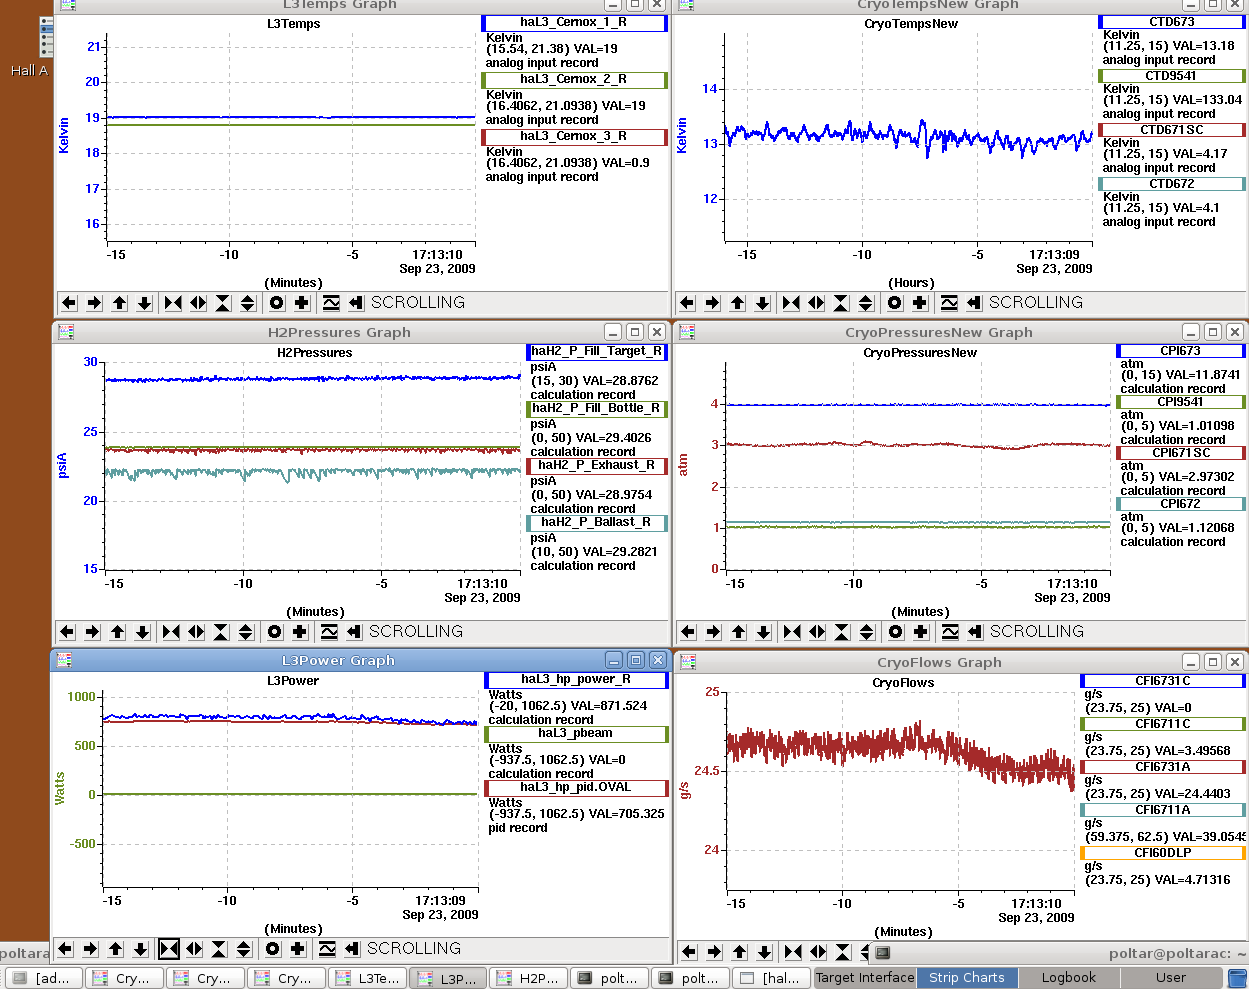This screenshot has height=989, width=1249.
Task: Pan up in the CryoFlows graph toolbar
Action: (739, 952)
